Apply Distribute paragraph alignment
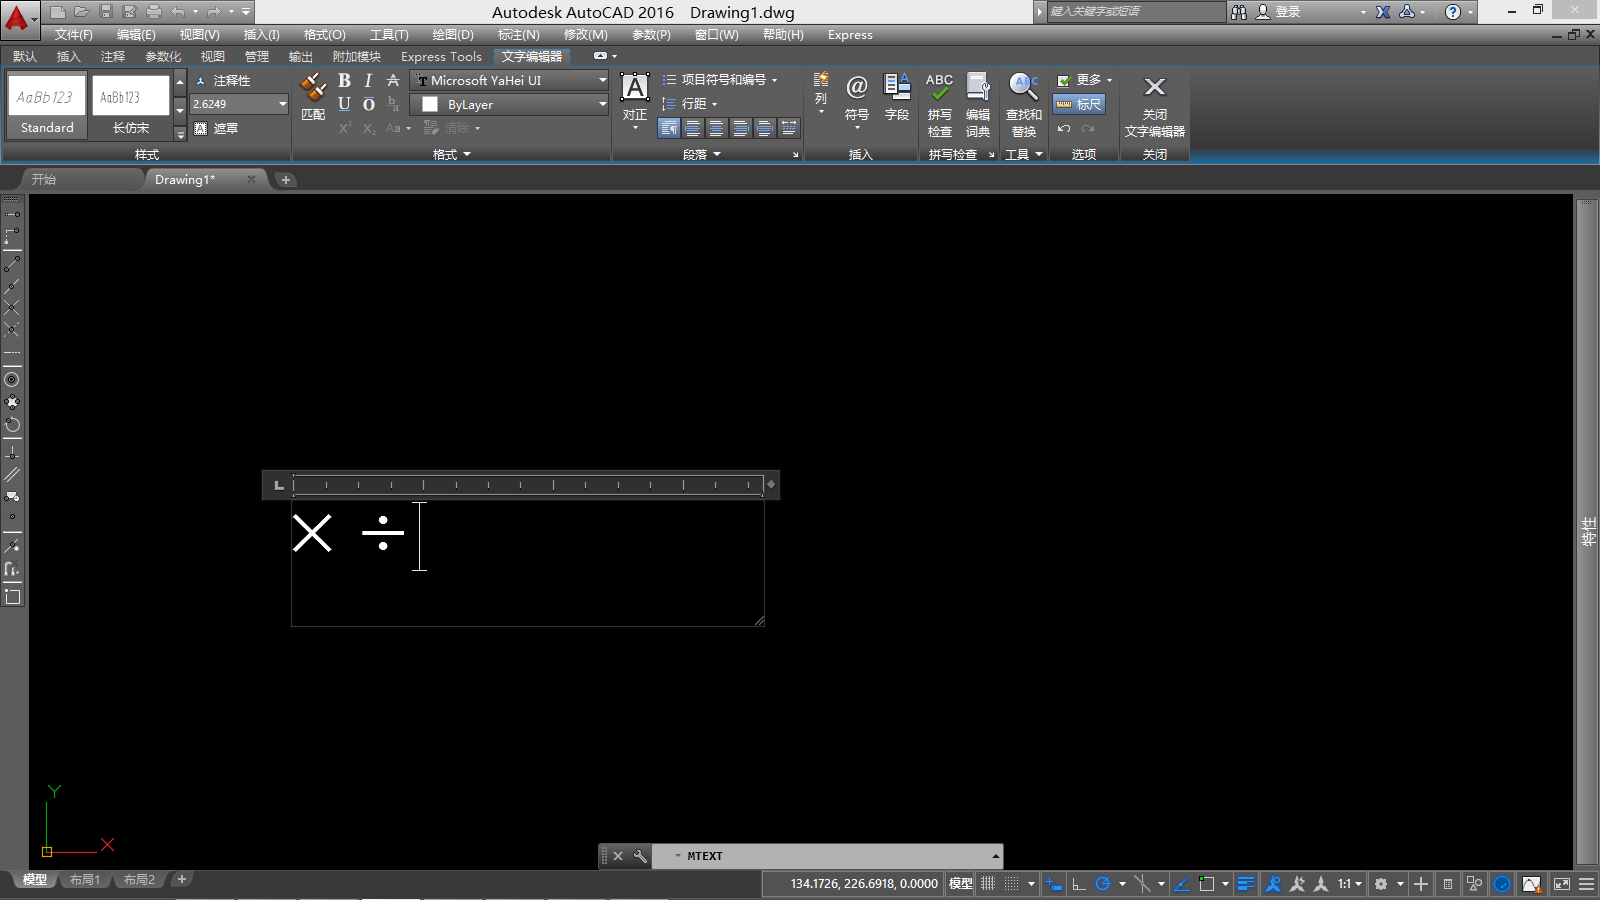This screenshot has height=900, width=1600. 789,128
